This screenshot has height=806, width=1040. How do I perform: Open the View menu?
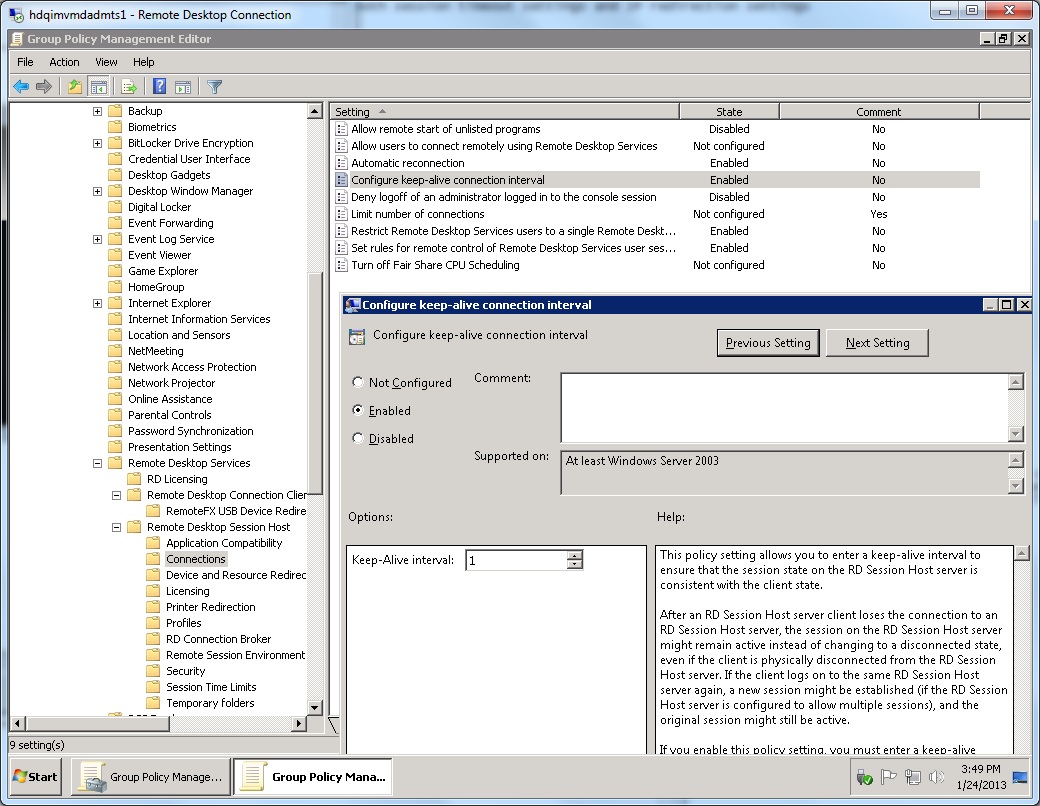coord(106,62)
